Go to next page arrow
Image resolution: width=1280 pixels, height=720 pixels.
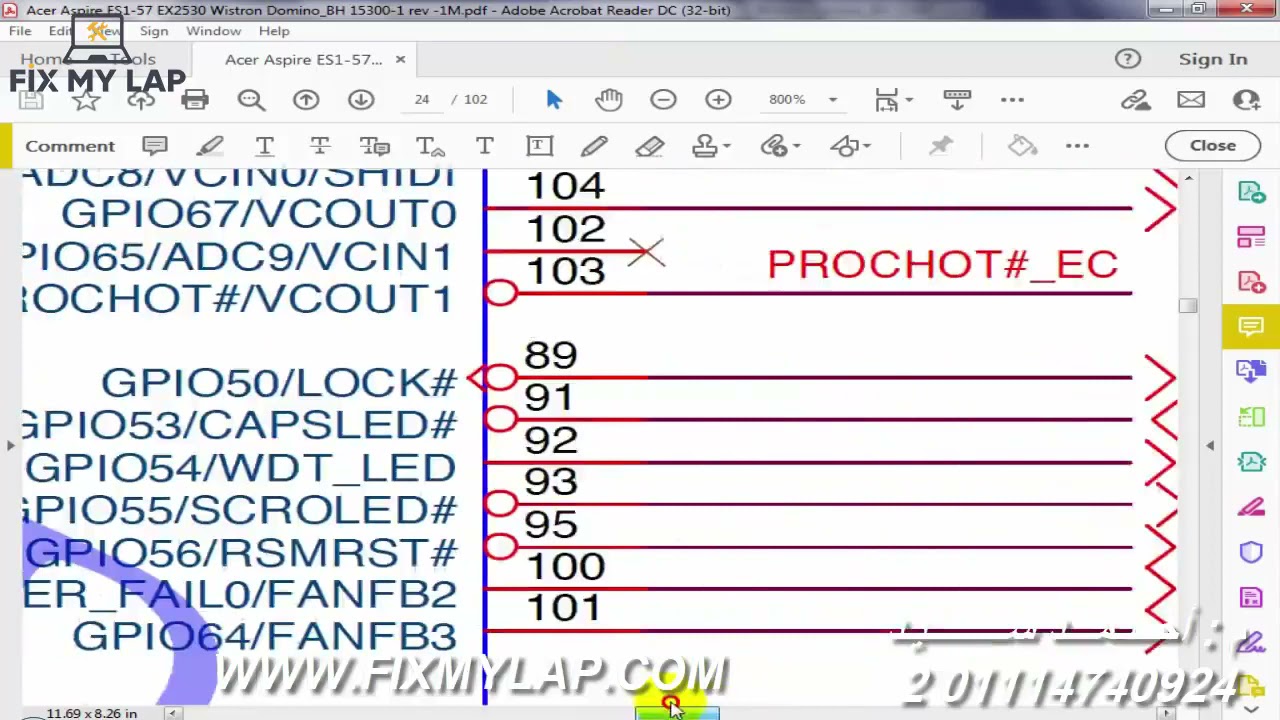361,99
